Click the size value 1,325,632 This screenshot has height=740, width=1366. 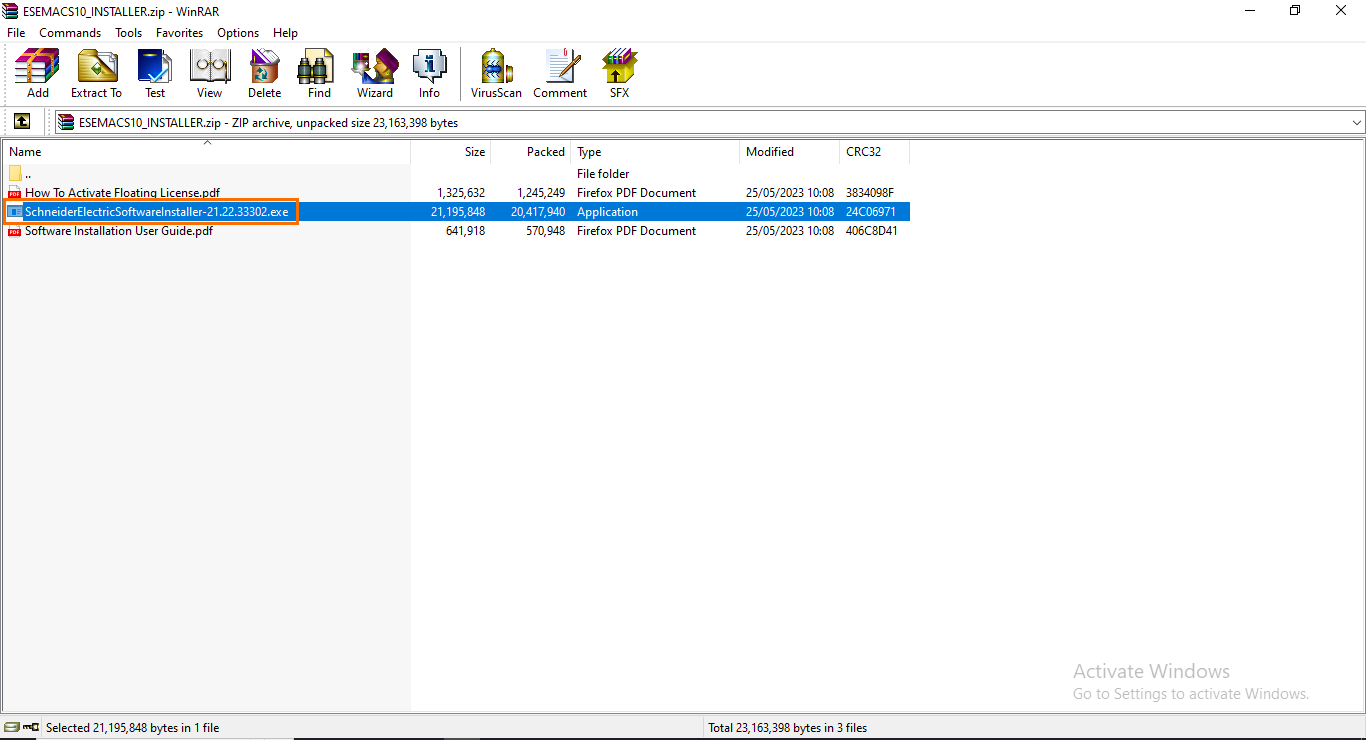[x=461, y=193]
